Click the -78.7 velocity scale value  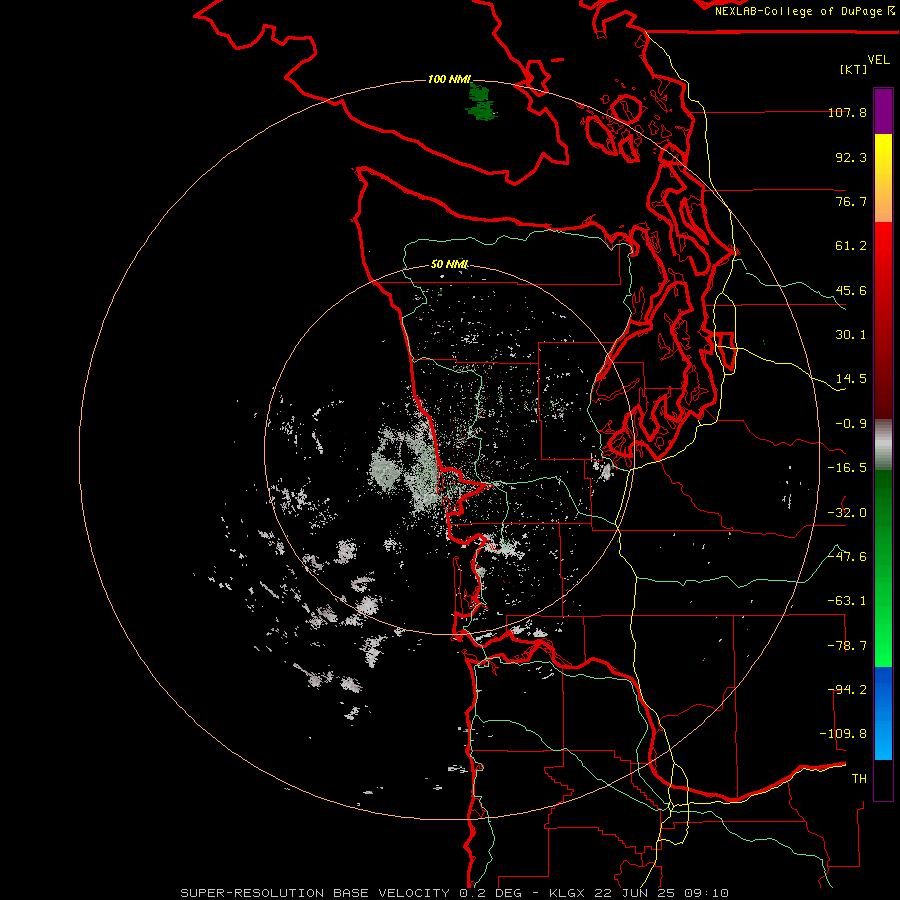[847, 646]
